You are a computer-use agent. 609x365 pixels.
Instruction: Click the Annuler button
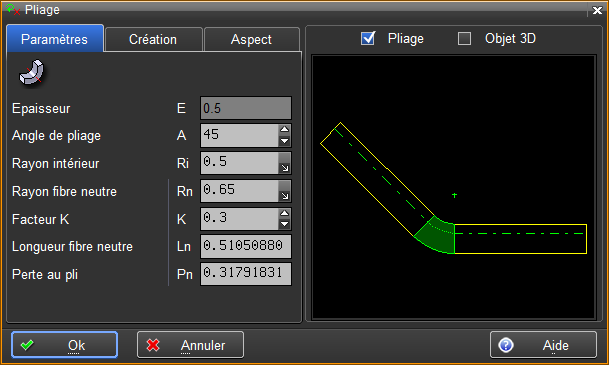(190, 344)
